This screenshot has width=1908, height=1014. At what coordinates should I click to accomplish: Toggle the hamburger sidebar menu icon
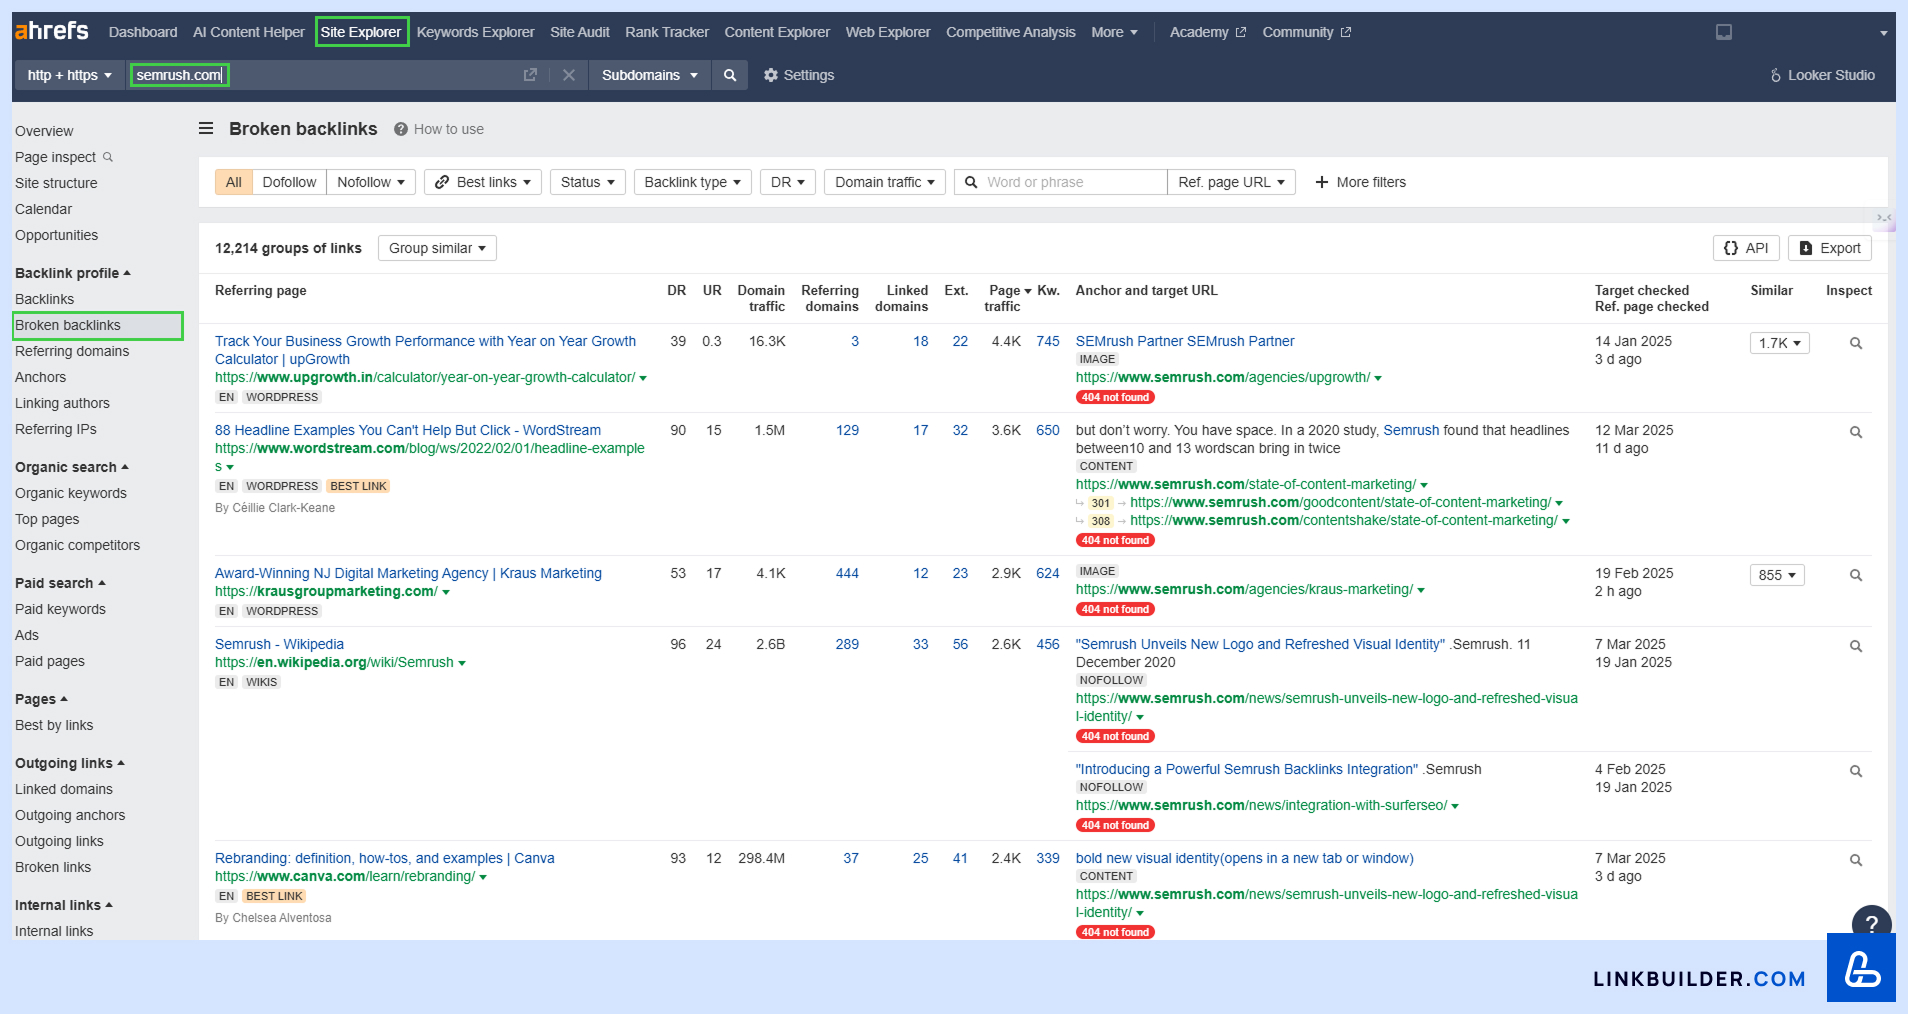206,128
